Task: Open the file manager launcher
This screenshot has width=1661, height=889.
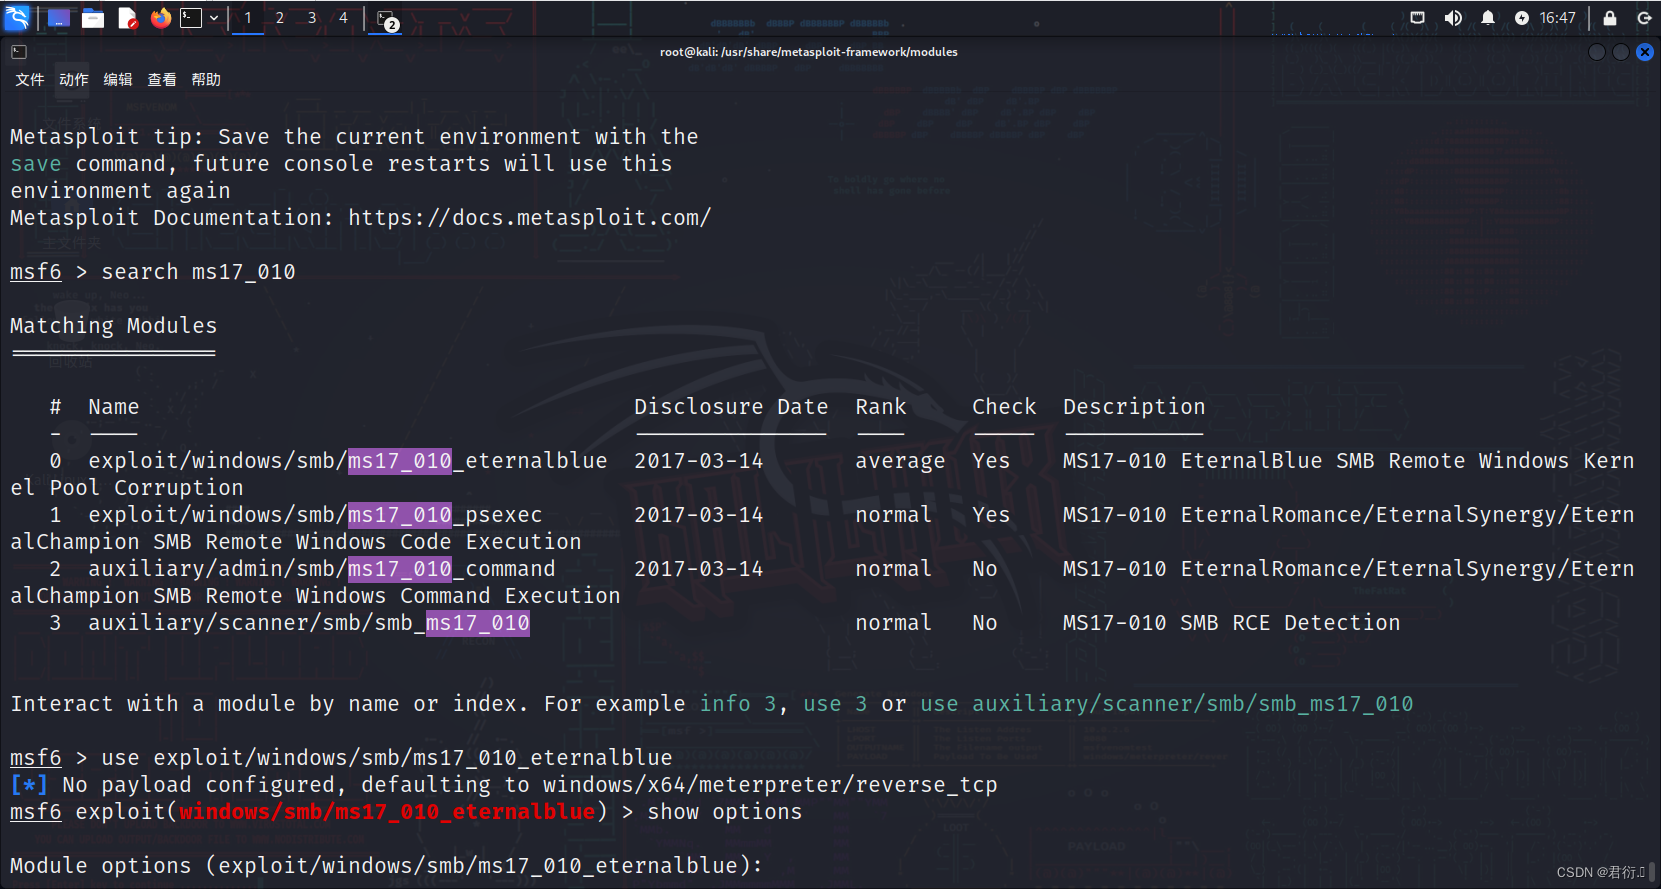Action: pyautogui.click(x=93, y=18)
